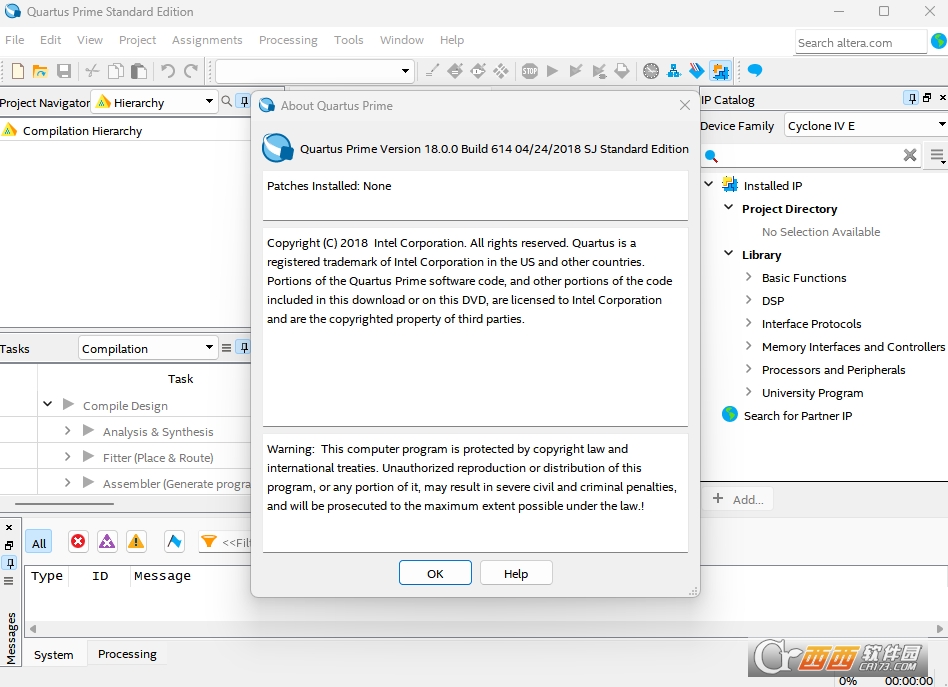Open the Processing menu
This screenshot has width=948, height=687.
pyautogui.click(x=288, y=40)
